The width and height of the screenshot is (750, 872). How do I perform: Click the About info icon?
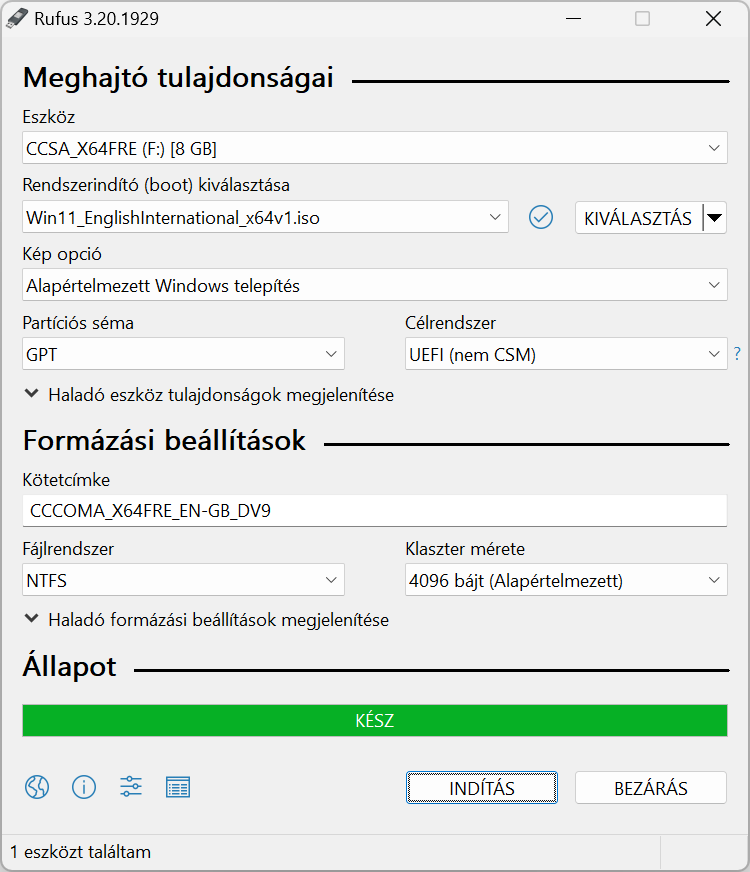click(84, 787)
